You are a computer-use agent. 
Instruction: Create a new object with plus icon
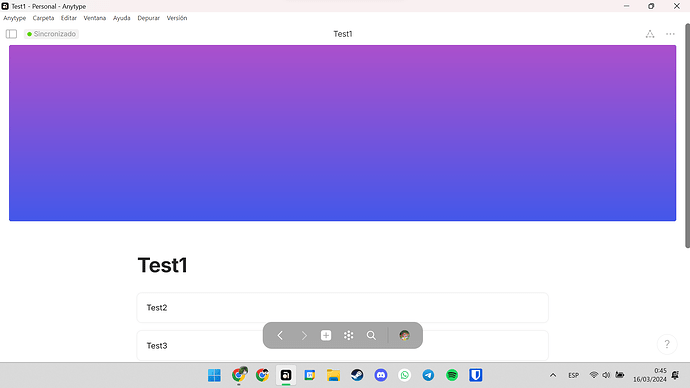326,335
